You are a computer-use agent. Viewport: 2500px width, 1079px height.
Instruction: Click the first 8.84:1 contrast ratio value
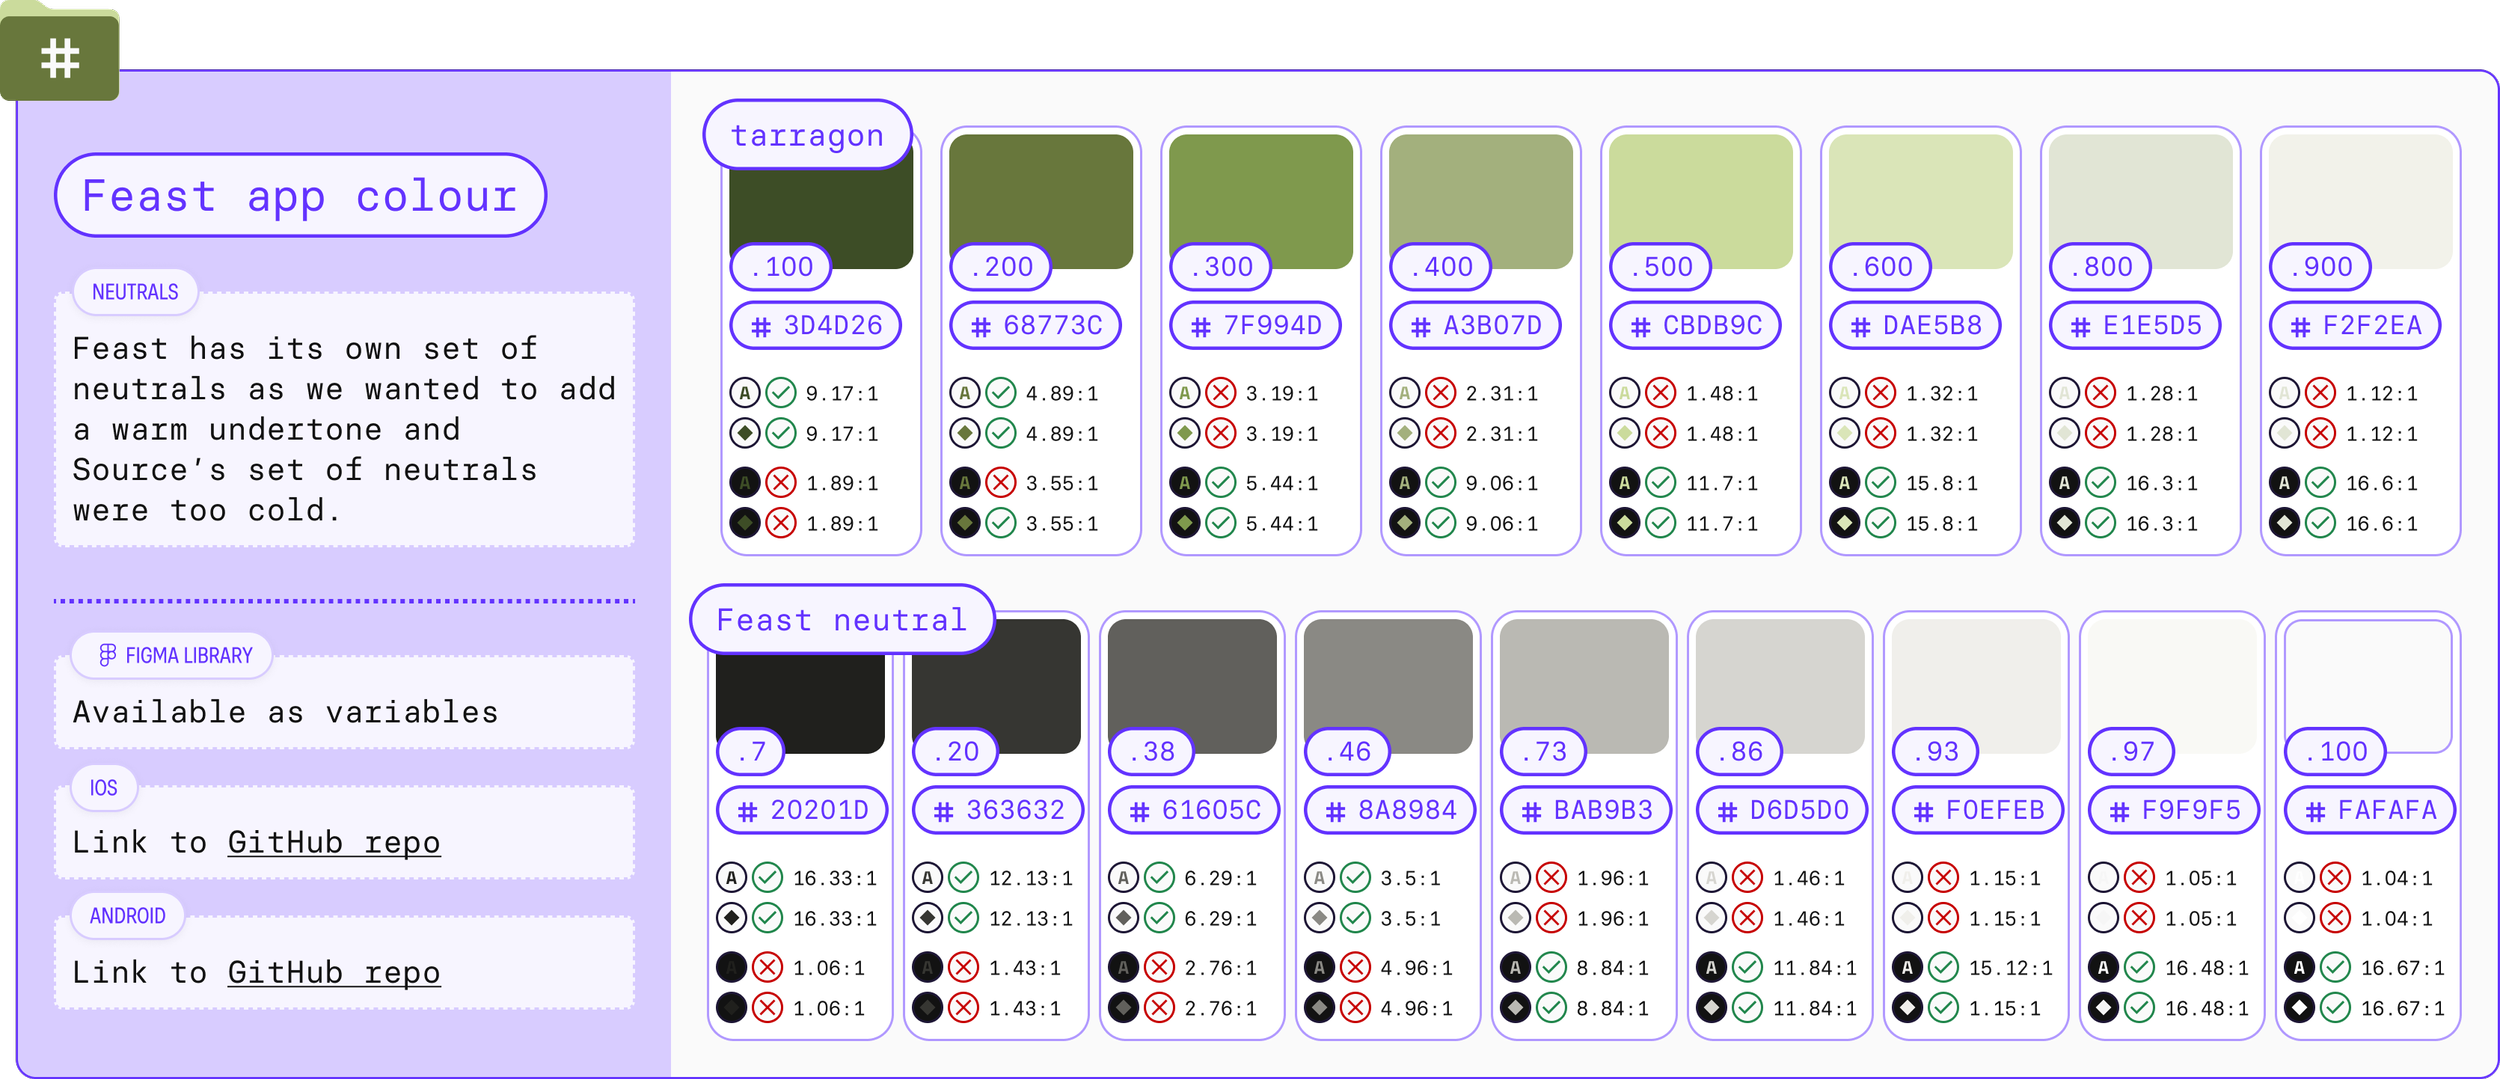1612,969
